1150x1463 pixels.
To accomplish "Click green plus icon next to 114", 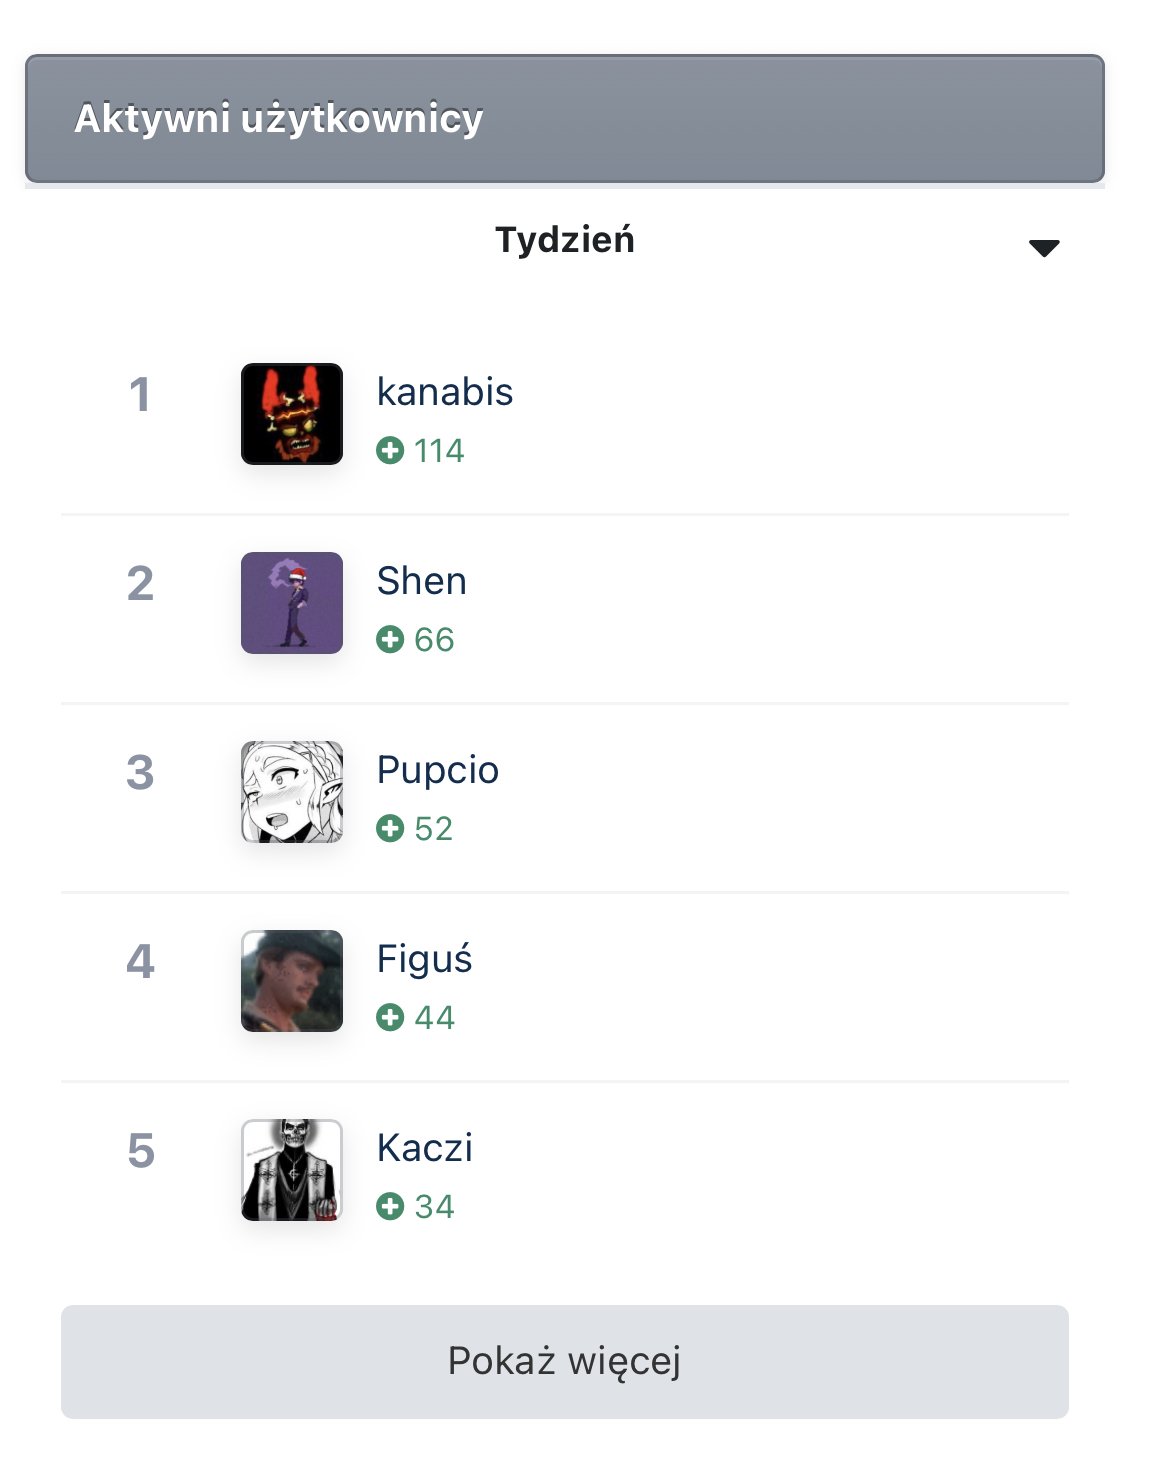I will click(390, 451).
